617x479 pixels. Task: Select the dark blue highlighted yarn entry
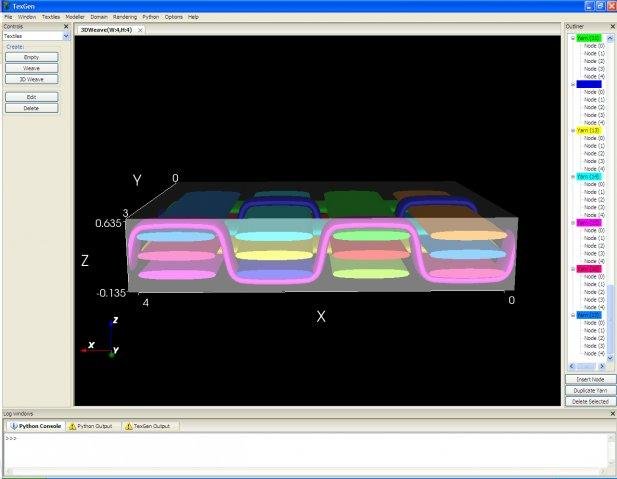point(588,84)
